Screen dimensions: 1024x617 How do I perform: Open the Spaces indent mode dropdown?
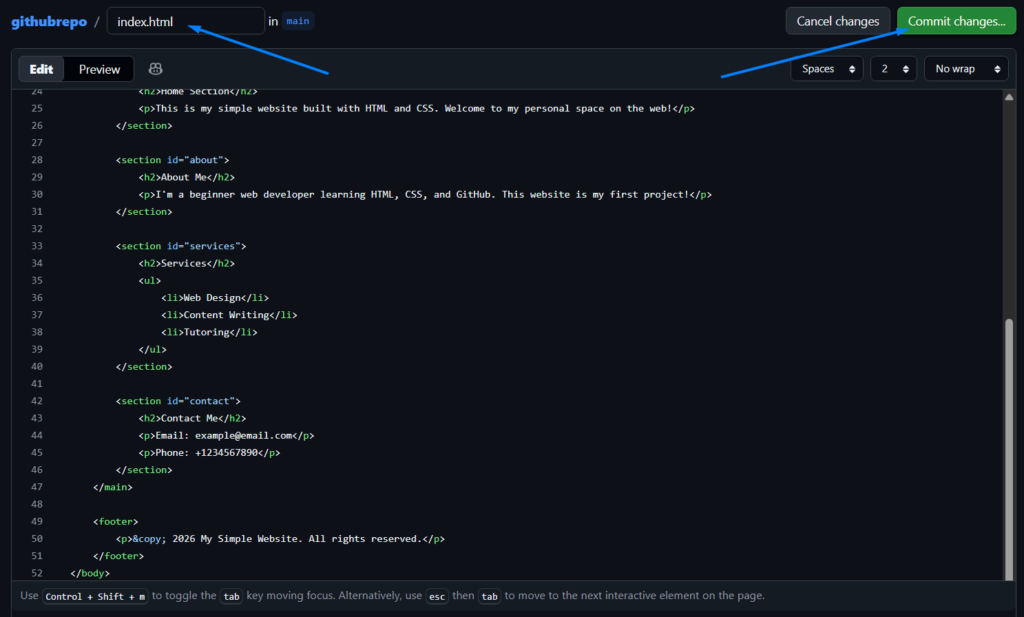pos(827,69)
